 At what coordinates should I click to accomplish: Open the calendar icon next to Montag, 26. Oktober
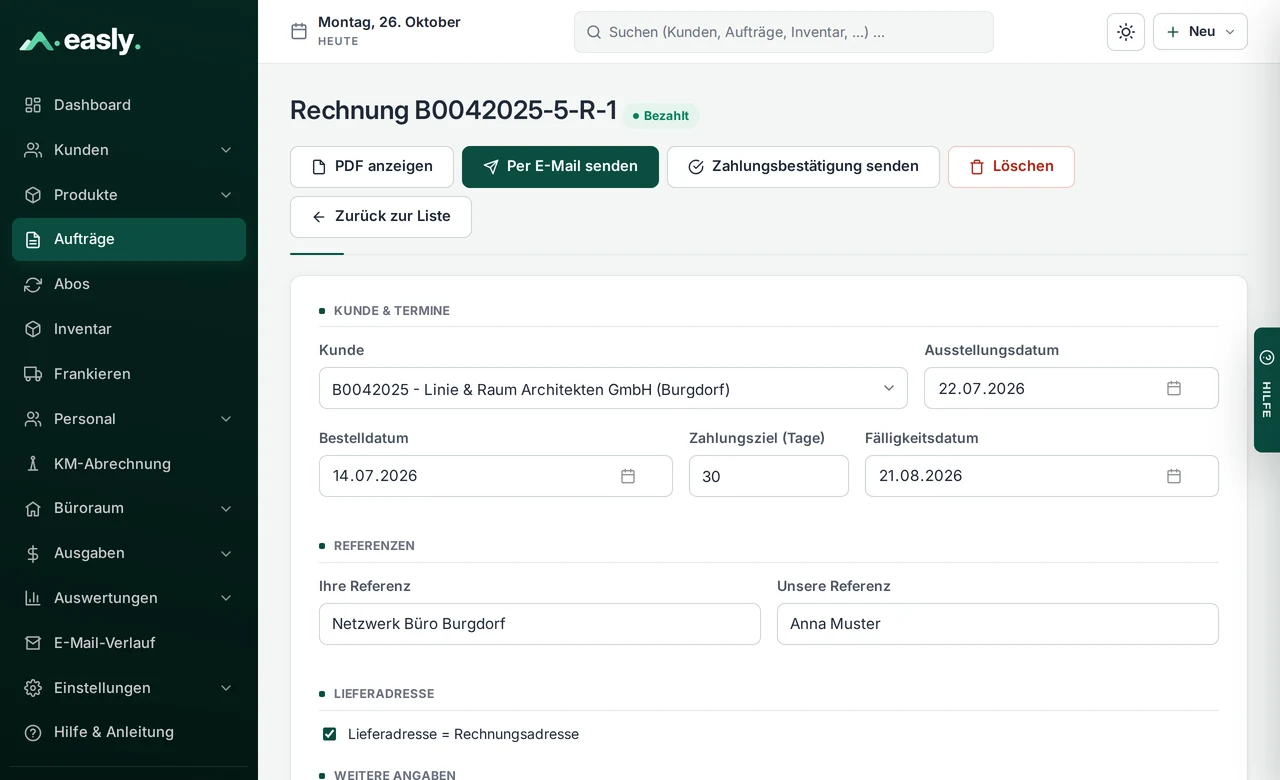[x=299, y=31]
